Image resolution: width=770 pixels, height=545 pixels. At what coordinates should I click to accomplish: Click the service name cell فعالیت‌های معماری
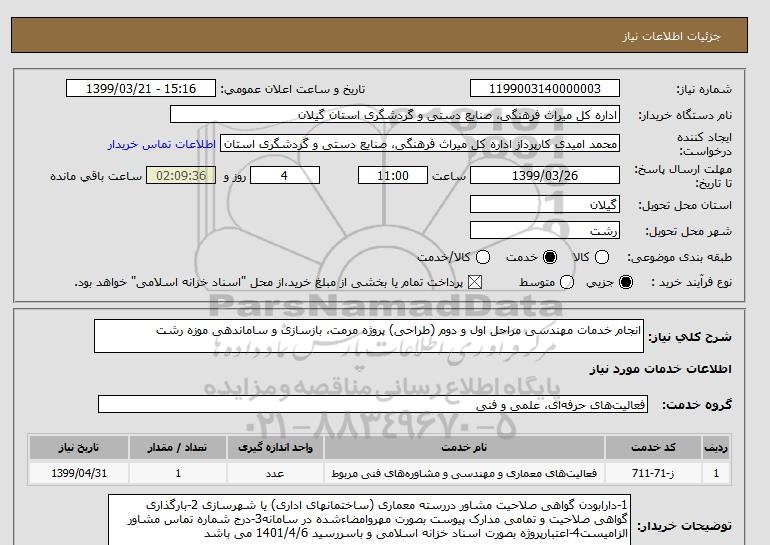click(x=464, y=473)
